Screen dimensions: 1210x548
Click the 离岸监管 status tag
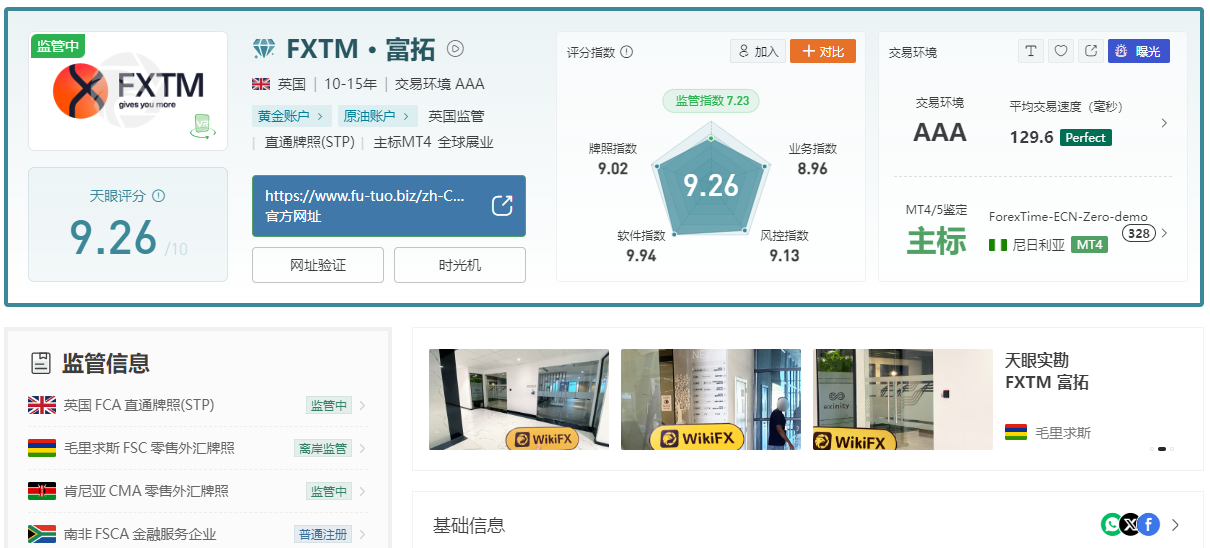point(323,448)
